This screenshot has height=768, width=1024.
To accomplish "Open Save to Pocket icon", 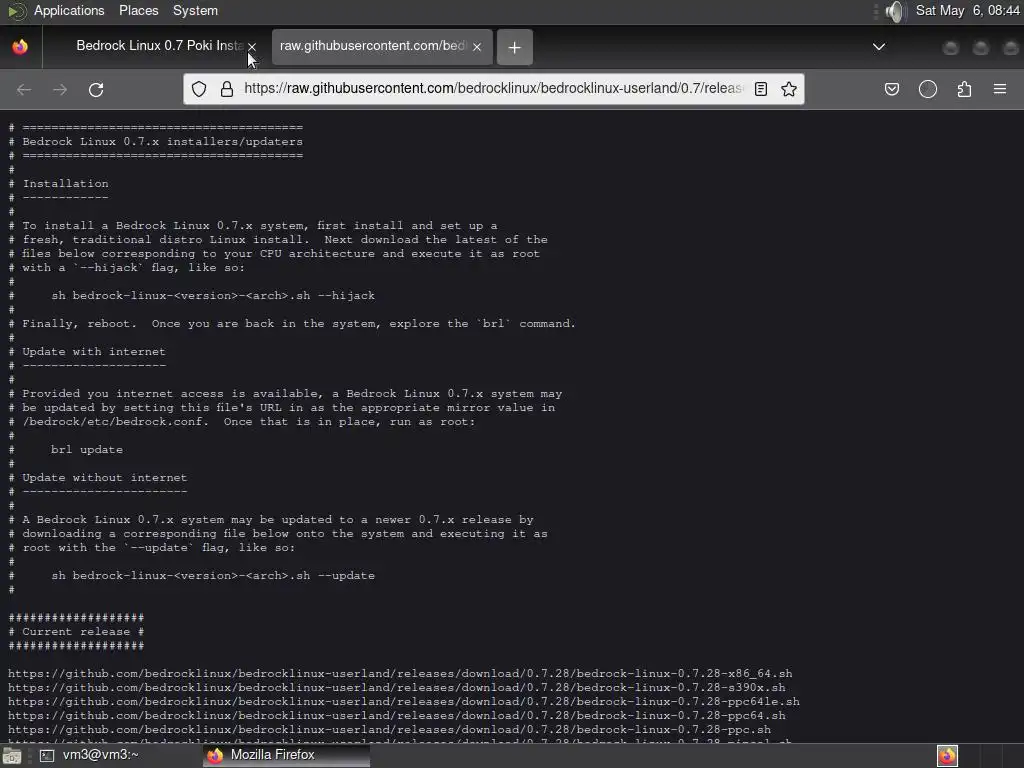I will tap(891, 89).
